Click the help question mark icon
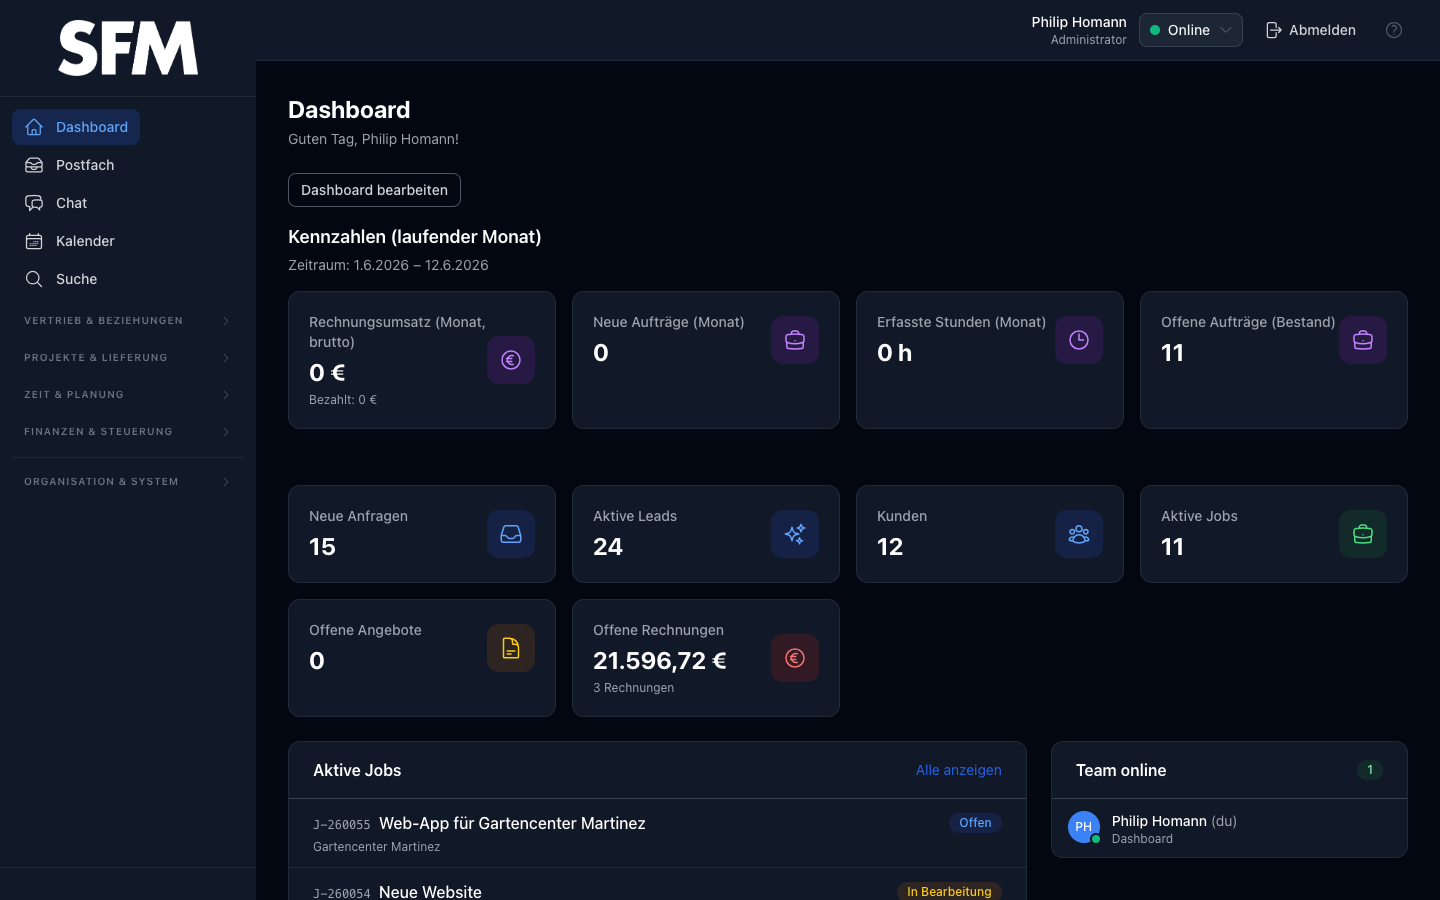The width and height of the screenshot is (1440, 900). (1394, 30)
